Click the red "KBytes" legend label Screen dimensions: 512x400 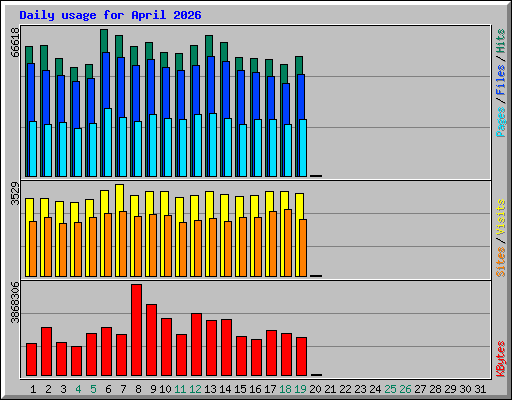pos(500,359)
